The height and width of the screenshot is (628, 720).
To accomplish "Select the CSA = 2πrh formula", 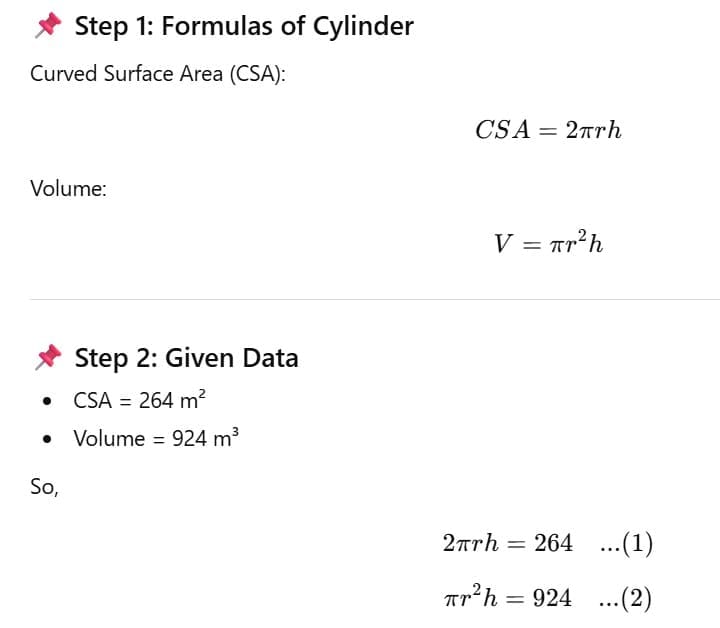I will pos(548,130).
